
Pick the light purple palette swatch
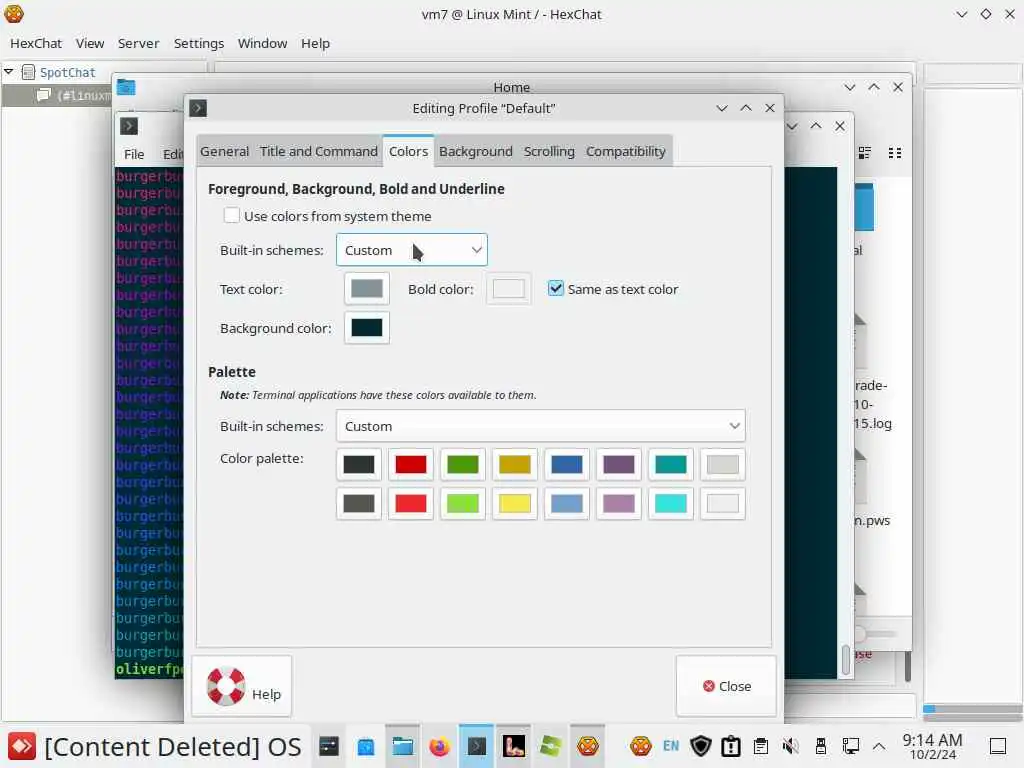coord(618,504)
